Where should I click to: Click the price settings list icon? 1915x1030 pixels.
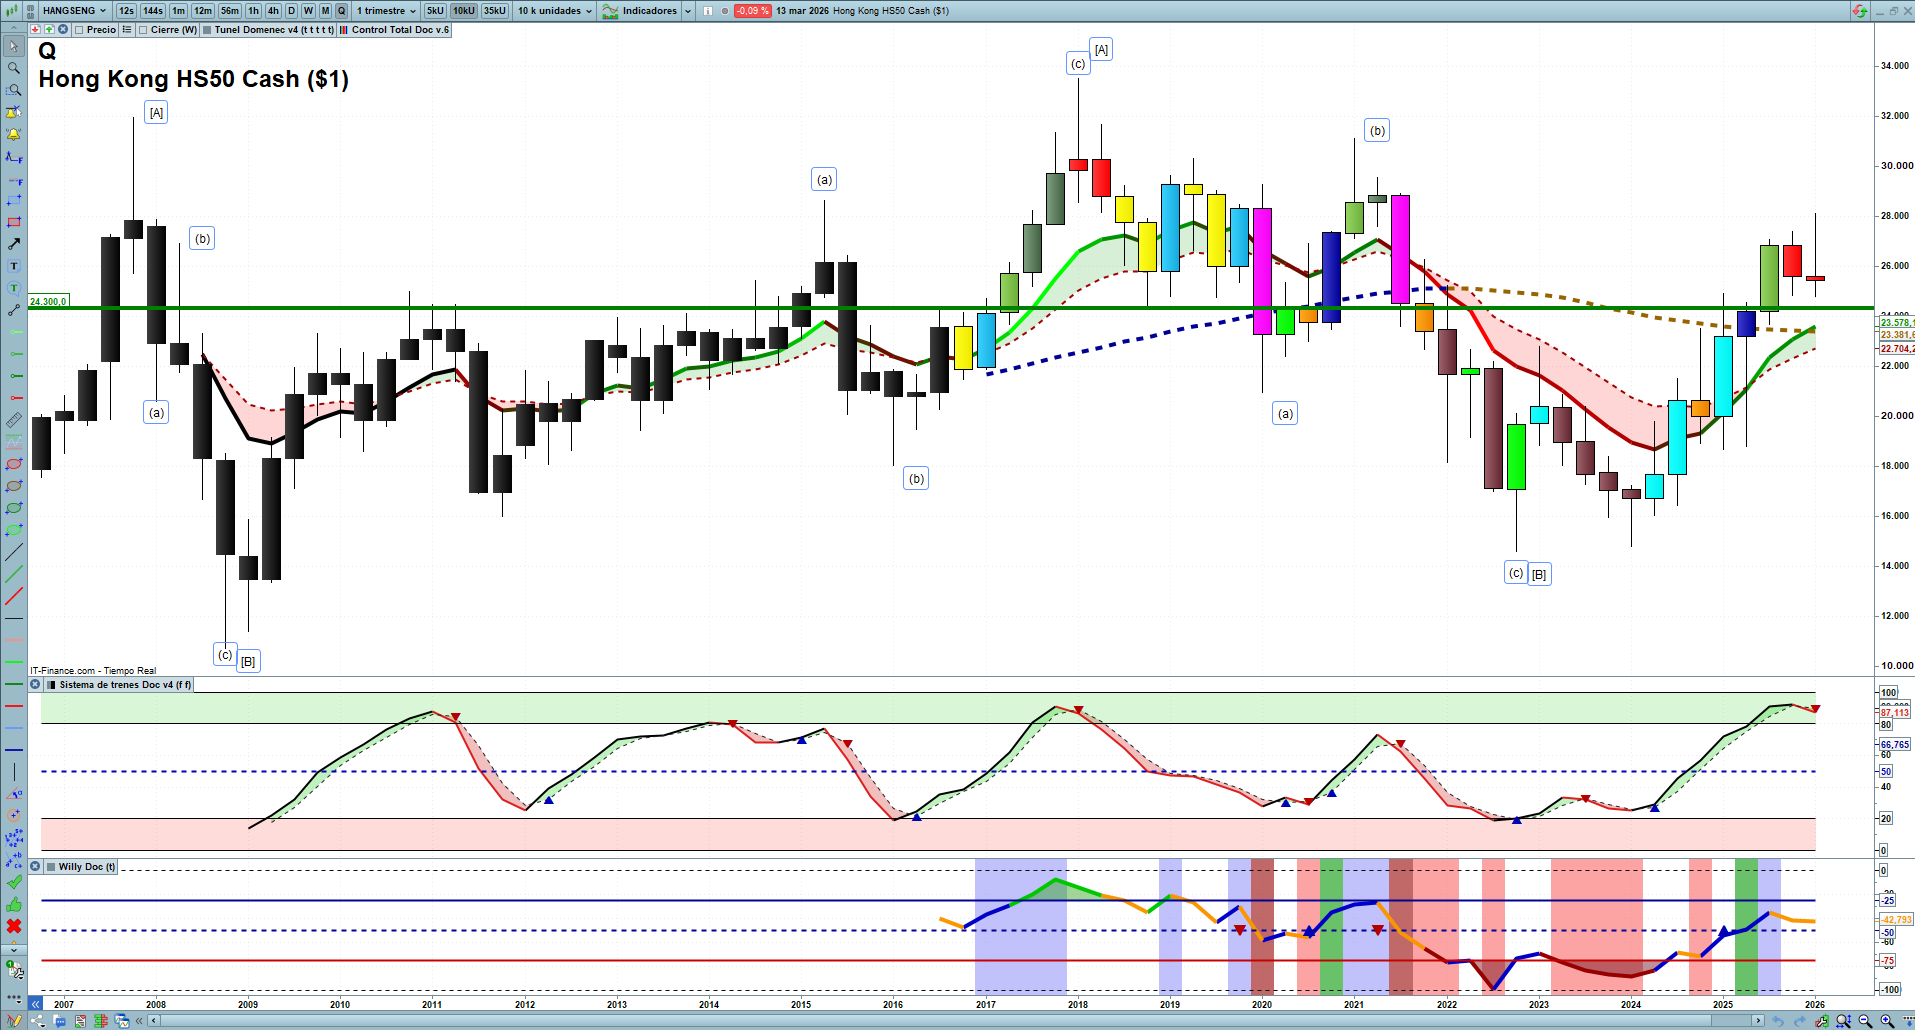point(127,30)
